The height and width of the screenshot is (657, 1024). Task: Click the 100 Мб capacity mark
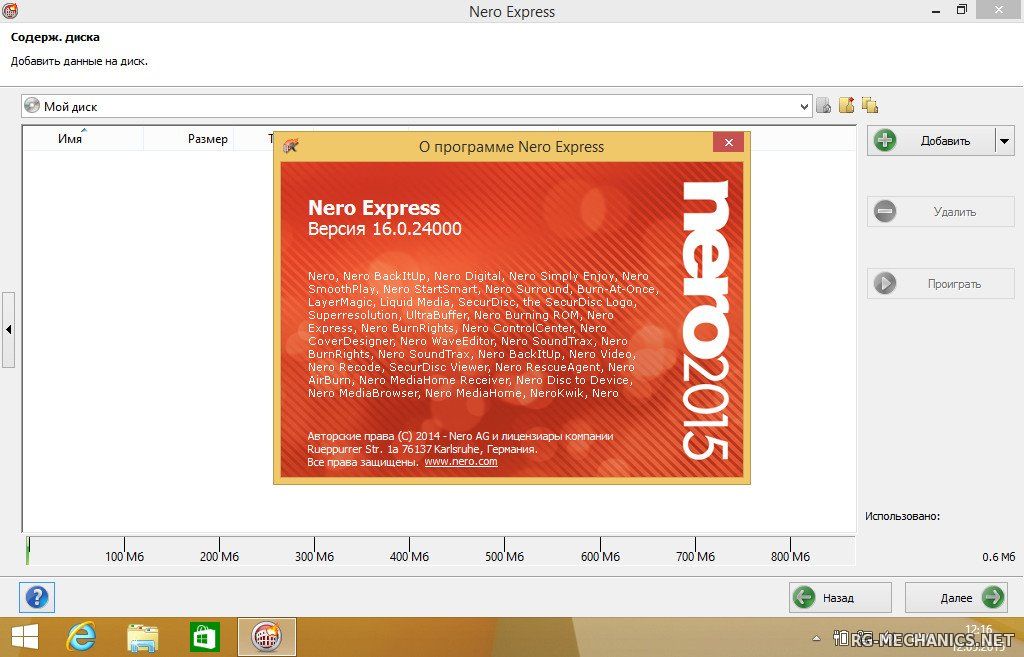point(124,556)
